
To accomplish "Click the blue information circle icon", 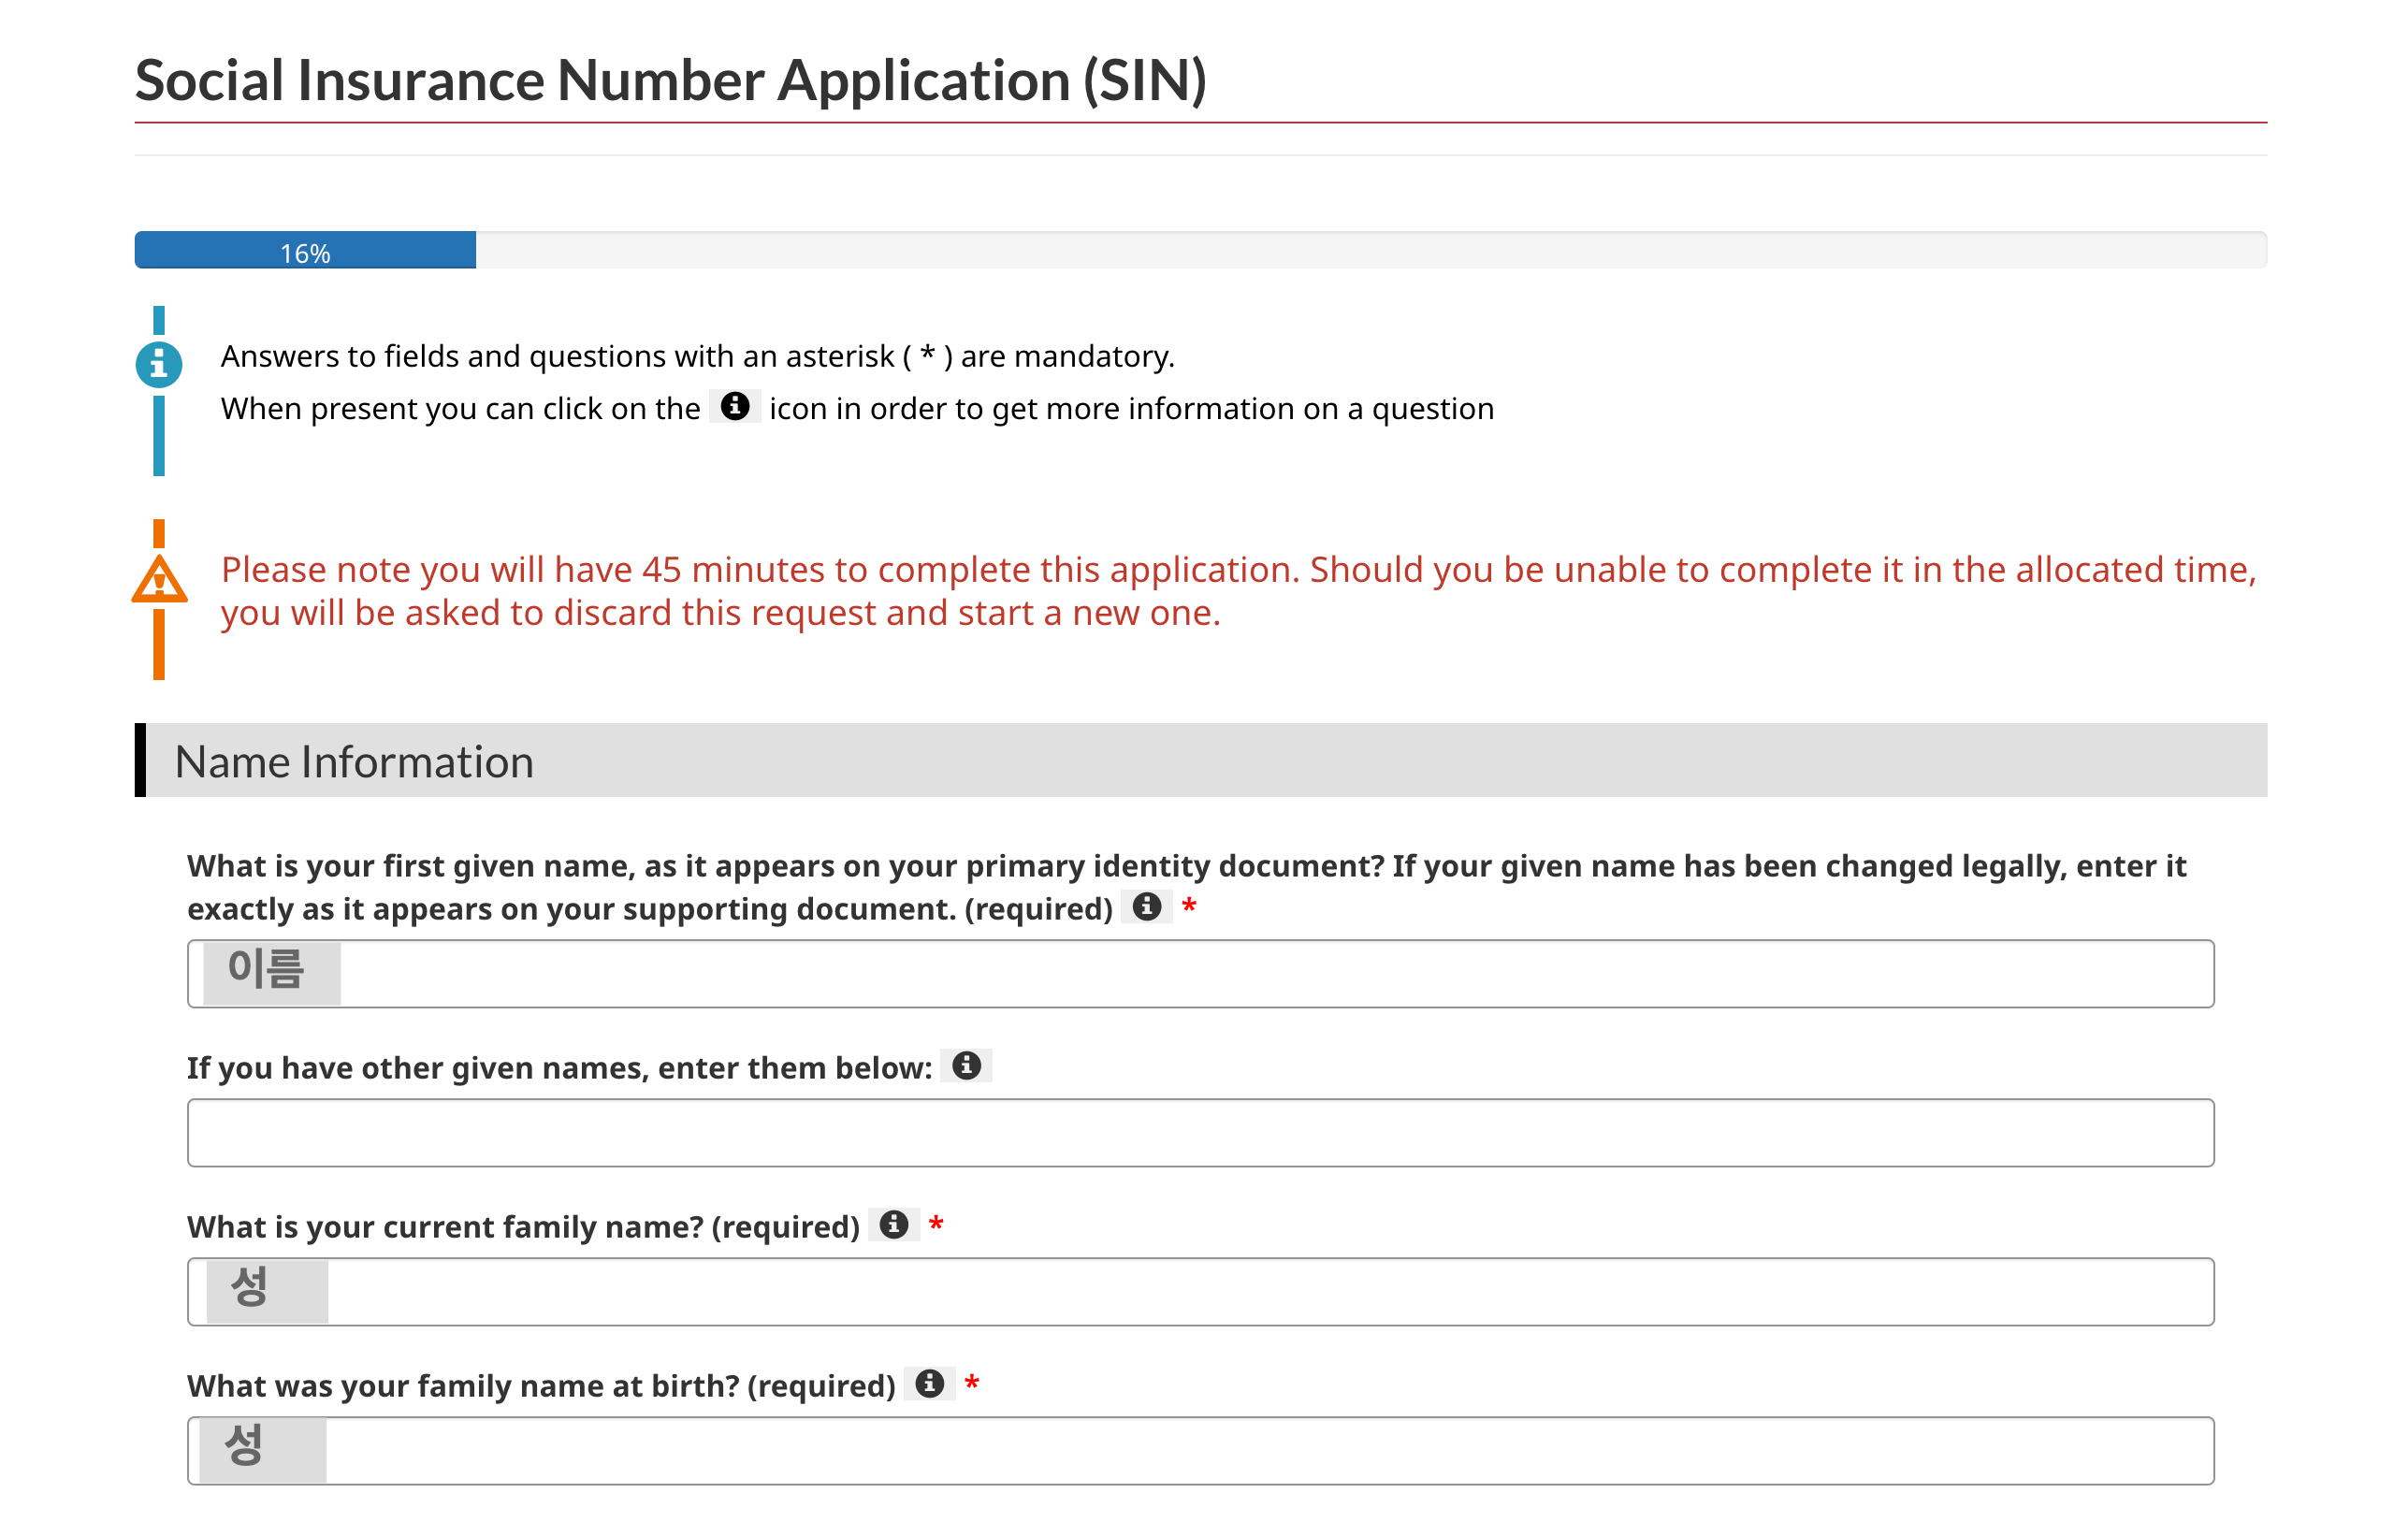I will 159,364.
